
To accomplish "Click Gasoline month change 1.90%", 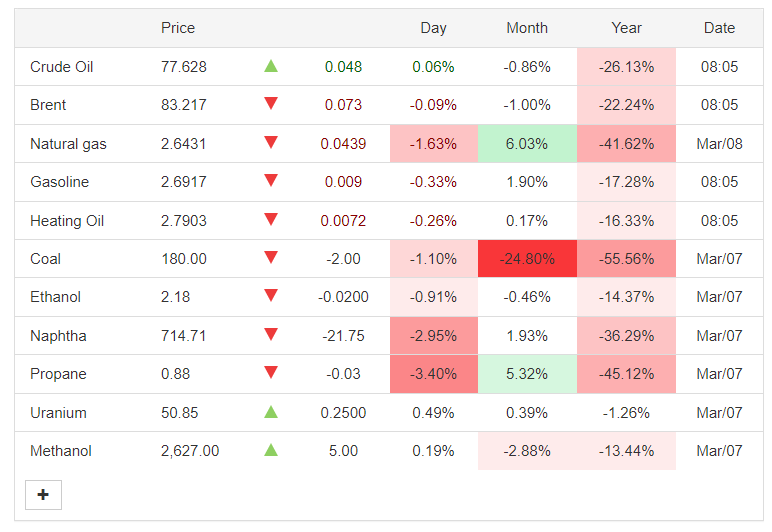I will pyautogui.click(x=527, y=182).
